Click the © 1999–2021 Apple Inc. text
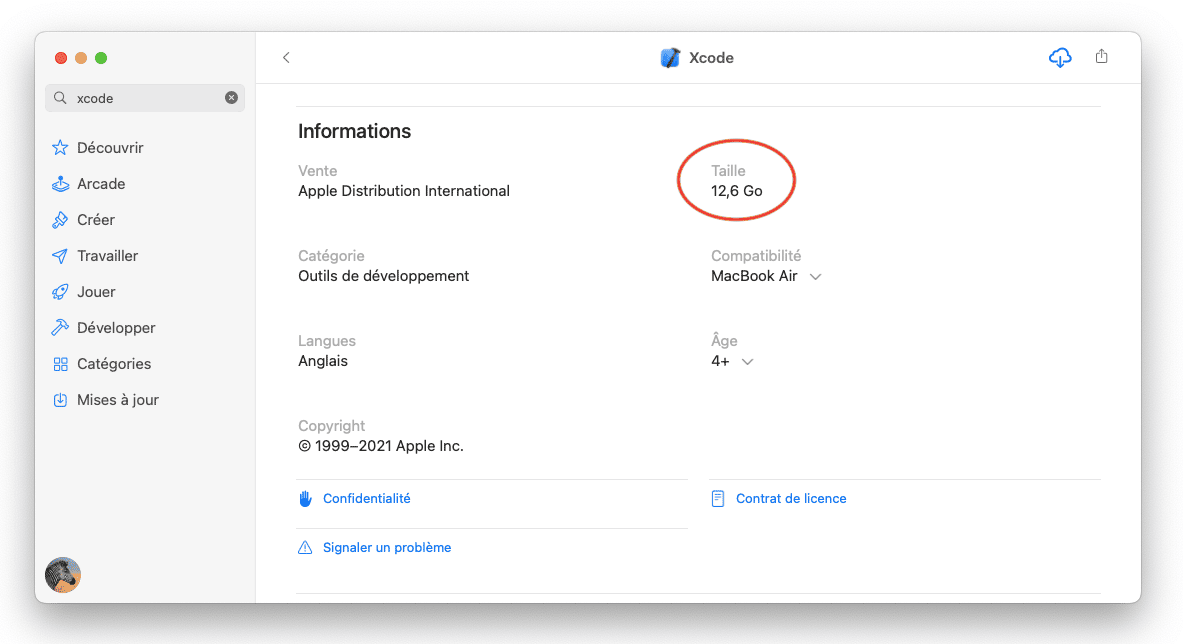1183x644 pixels. coord(381,446)
